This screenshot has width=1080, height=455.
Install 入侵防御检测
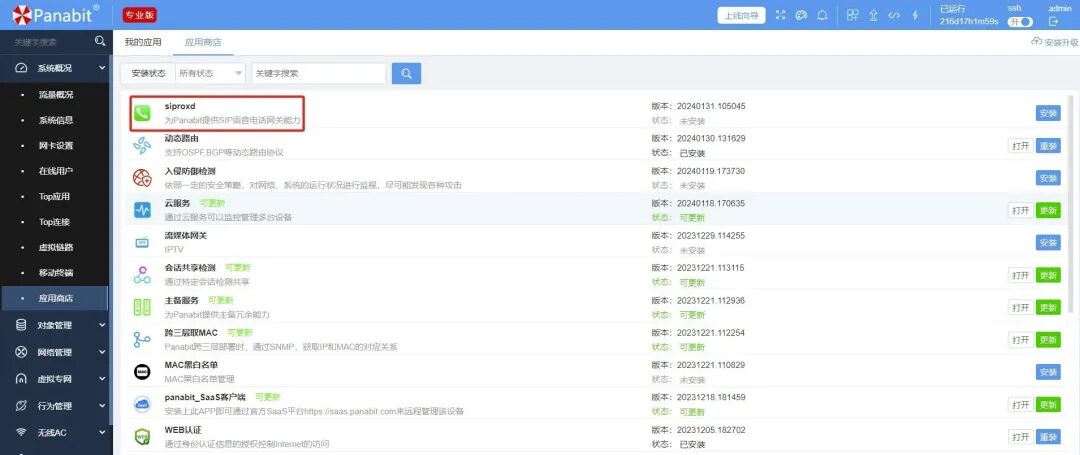click(1048, 178)
